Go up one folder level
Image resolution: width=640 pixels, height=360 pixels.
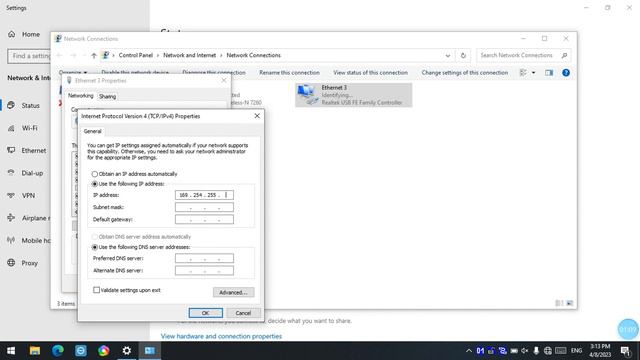click(94, 56)
